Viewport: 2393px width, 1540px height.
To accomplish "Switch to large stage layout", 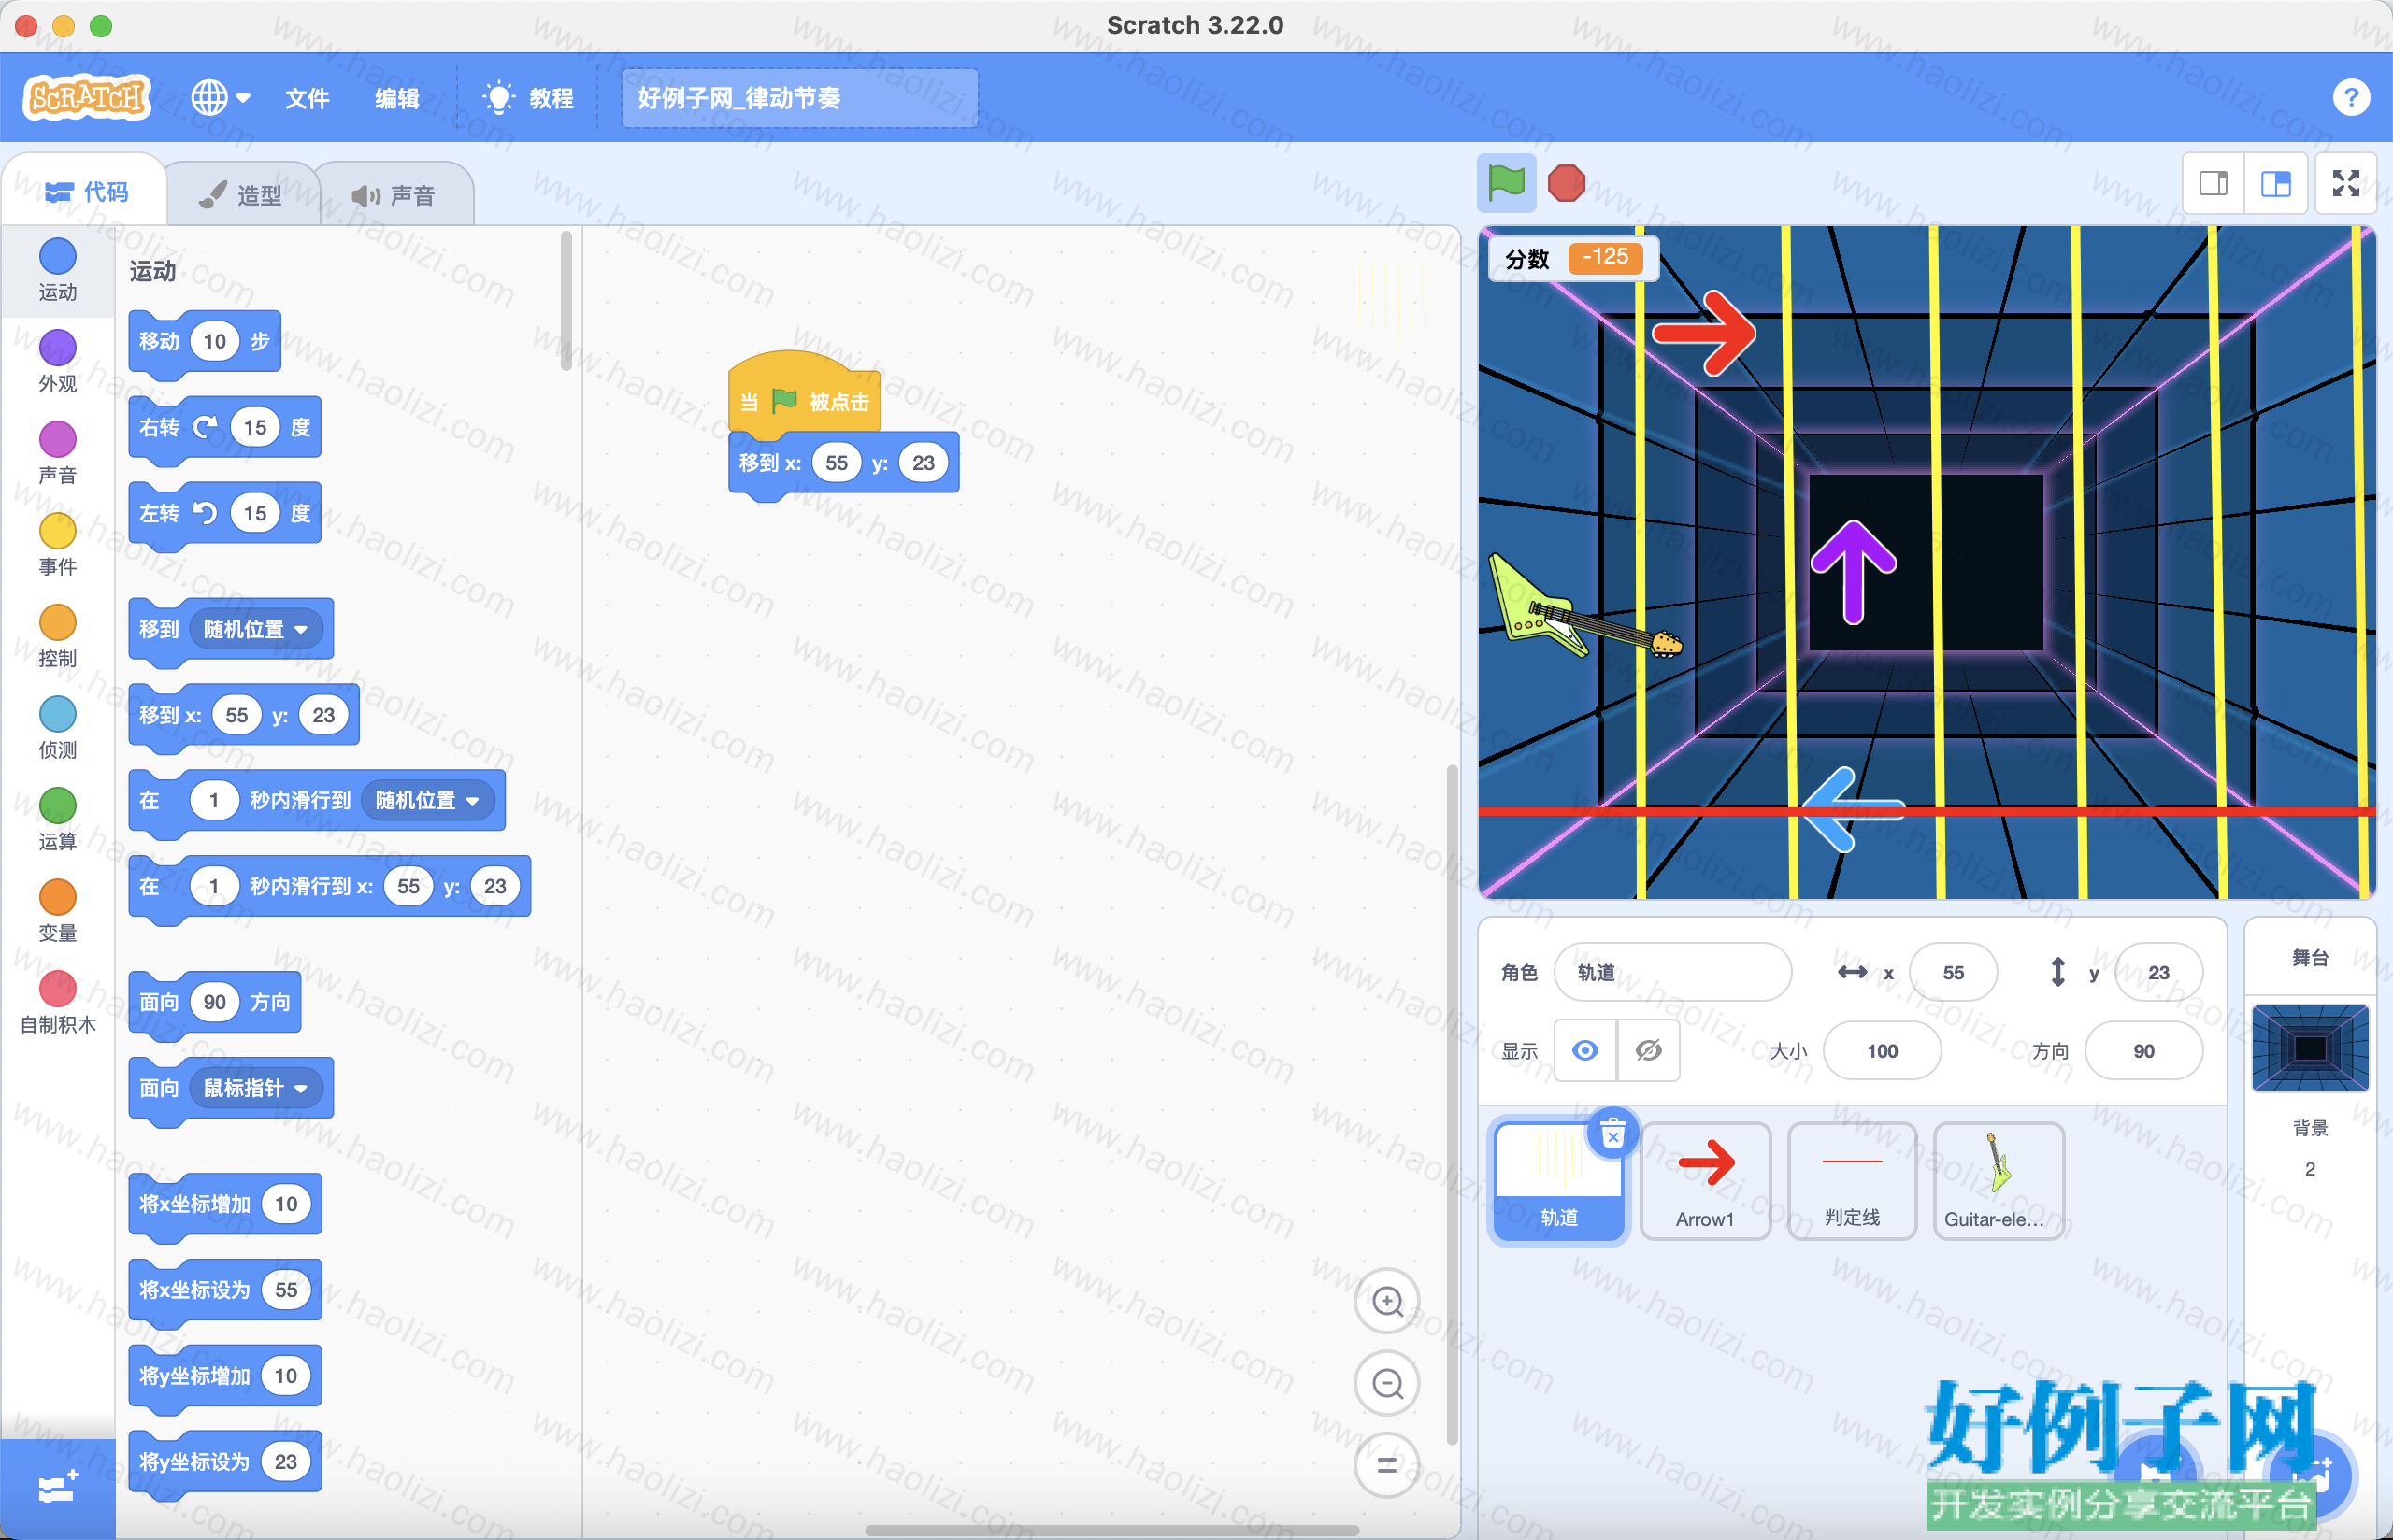I will [2276, 183].
